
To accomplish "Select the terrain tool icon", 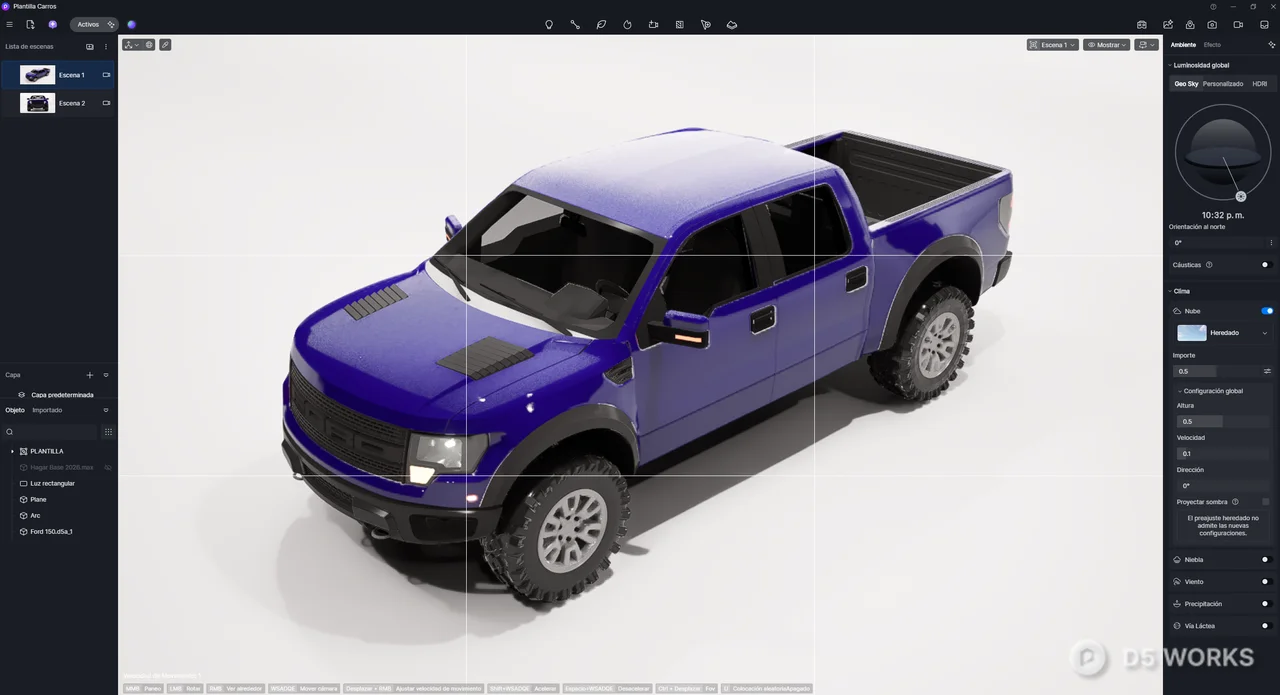I will click(732, 24).
